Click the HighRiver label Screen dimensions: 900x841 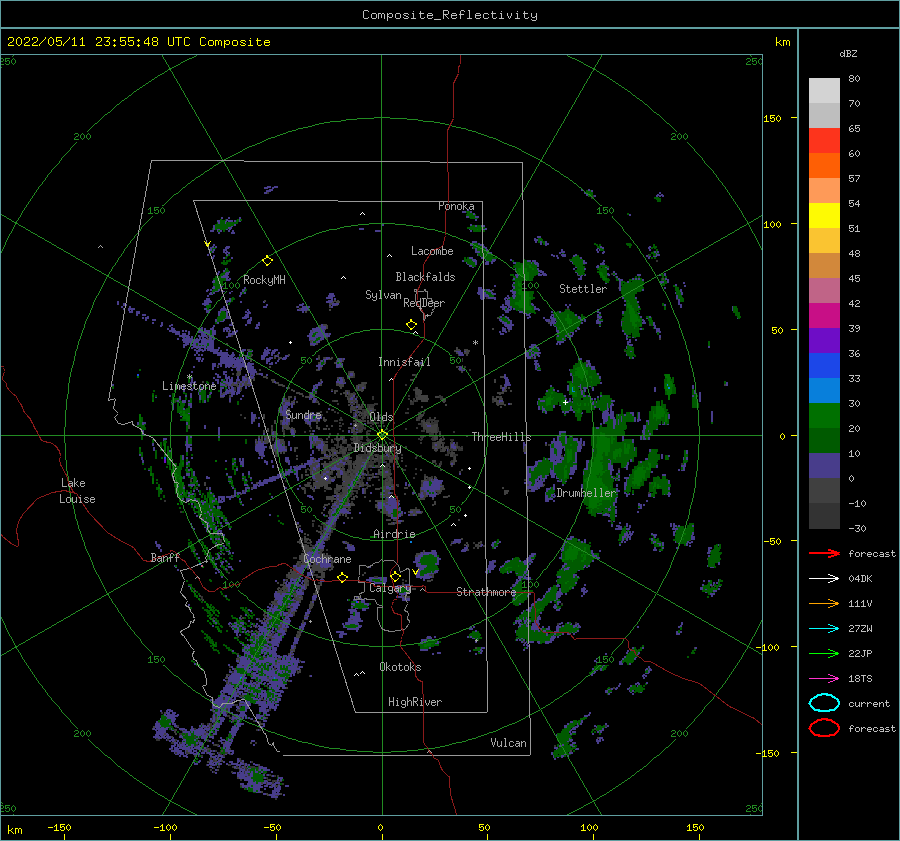click(415, 702)
